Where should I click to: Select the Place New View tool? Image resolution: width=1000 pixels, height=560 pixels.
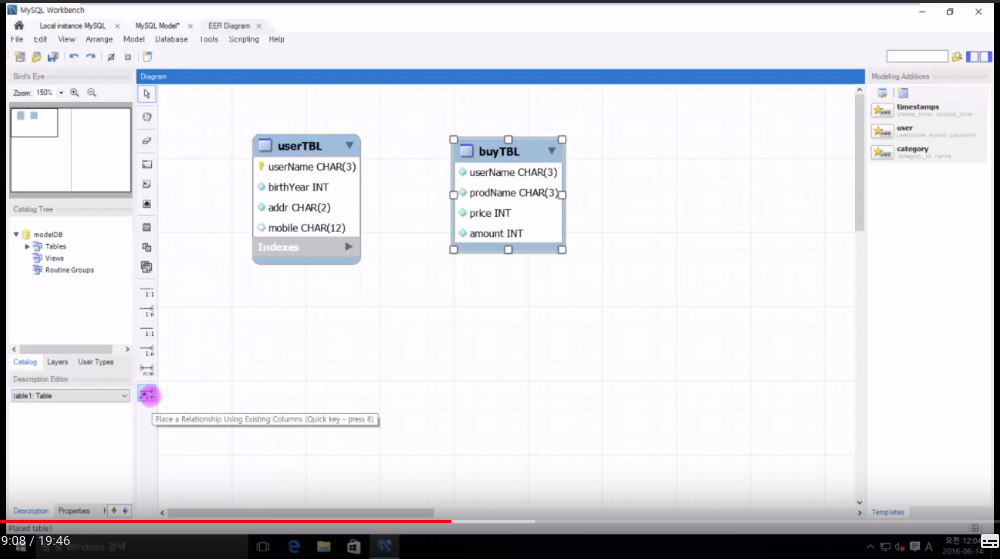(147, 247)
